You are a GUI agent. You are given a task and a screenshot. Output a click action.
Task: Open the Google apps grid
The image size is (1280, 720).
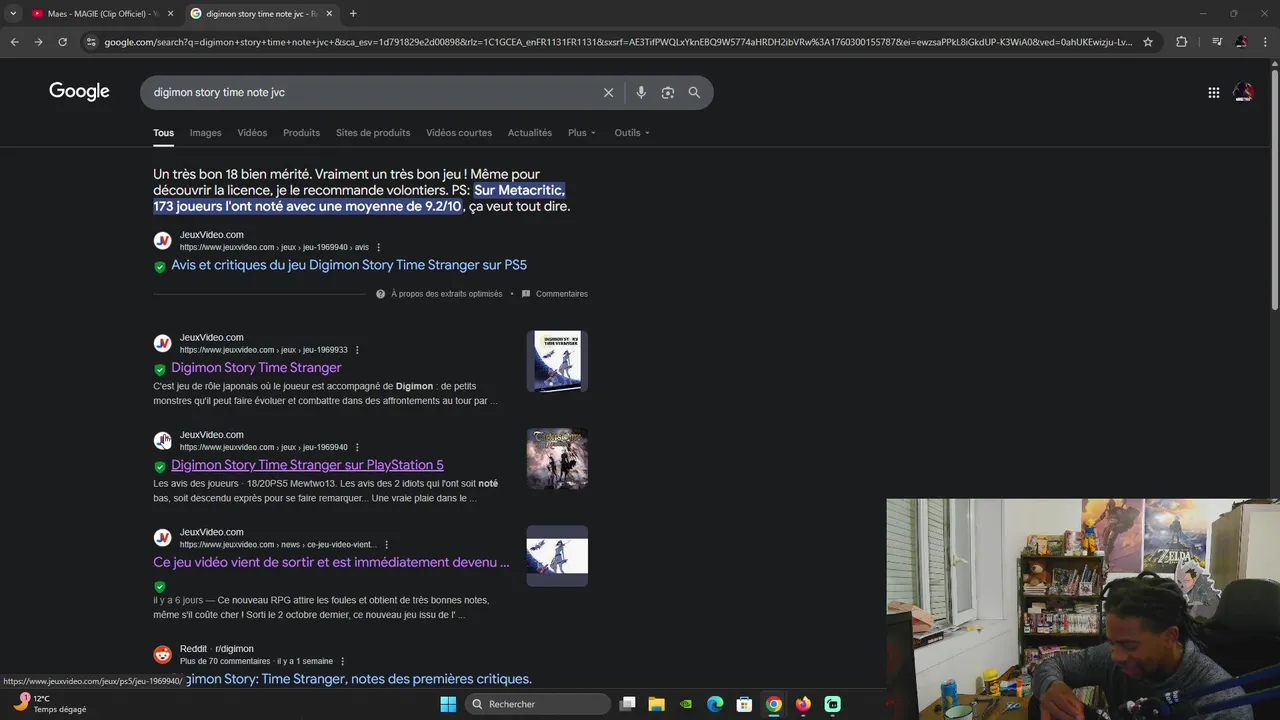(x=1213, y=92)
